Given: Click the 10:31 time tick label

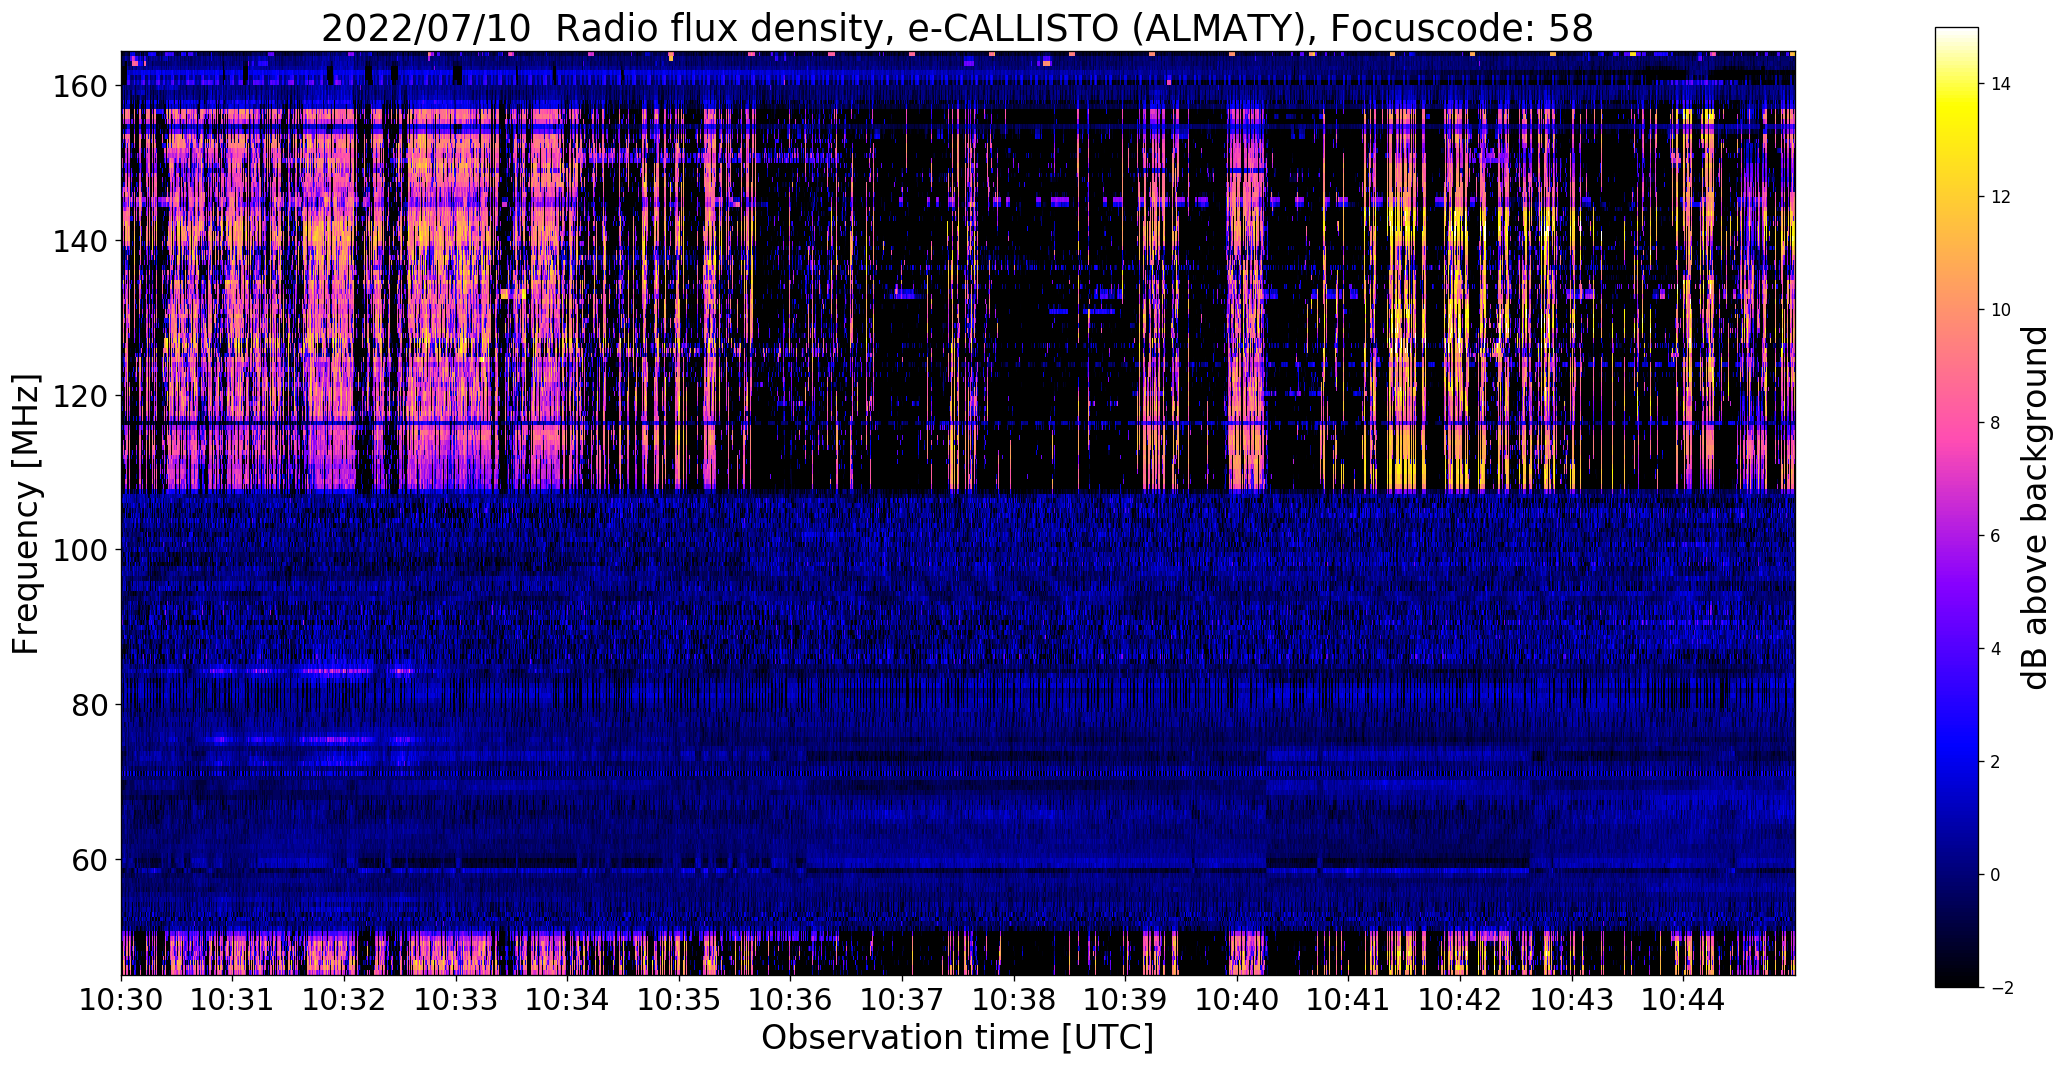Looking at the screenshot, I should pos(233,998).
